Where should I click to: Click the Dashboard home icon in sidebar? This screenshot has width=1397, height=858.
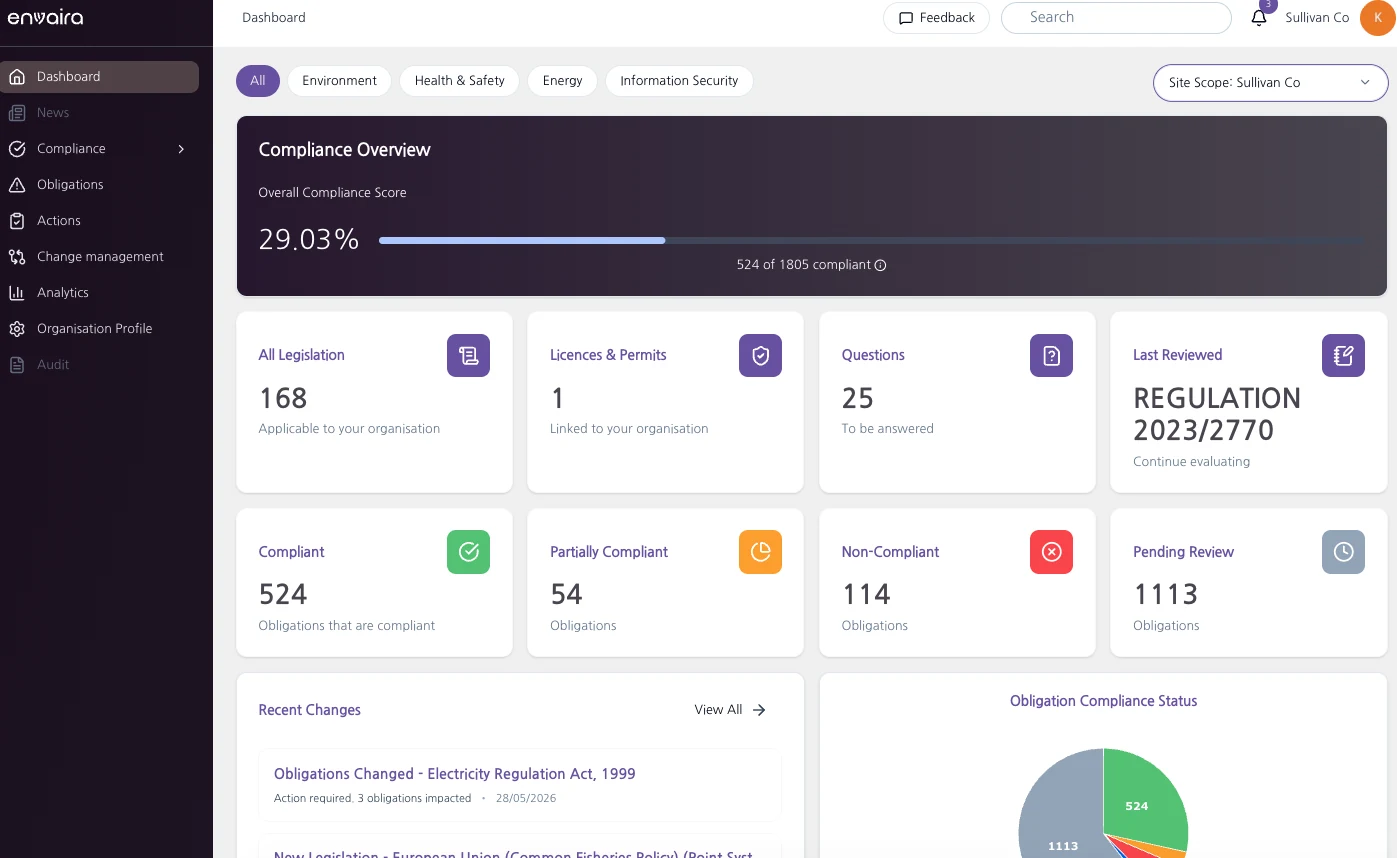click(x=17, y=77)
